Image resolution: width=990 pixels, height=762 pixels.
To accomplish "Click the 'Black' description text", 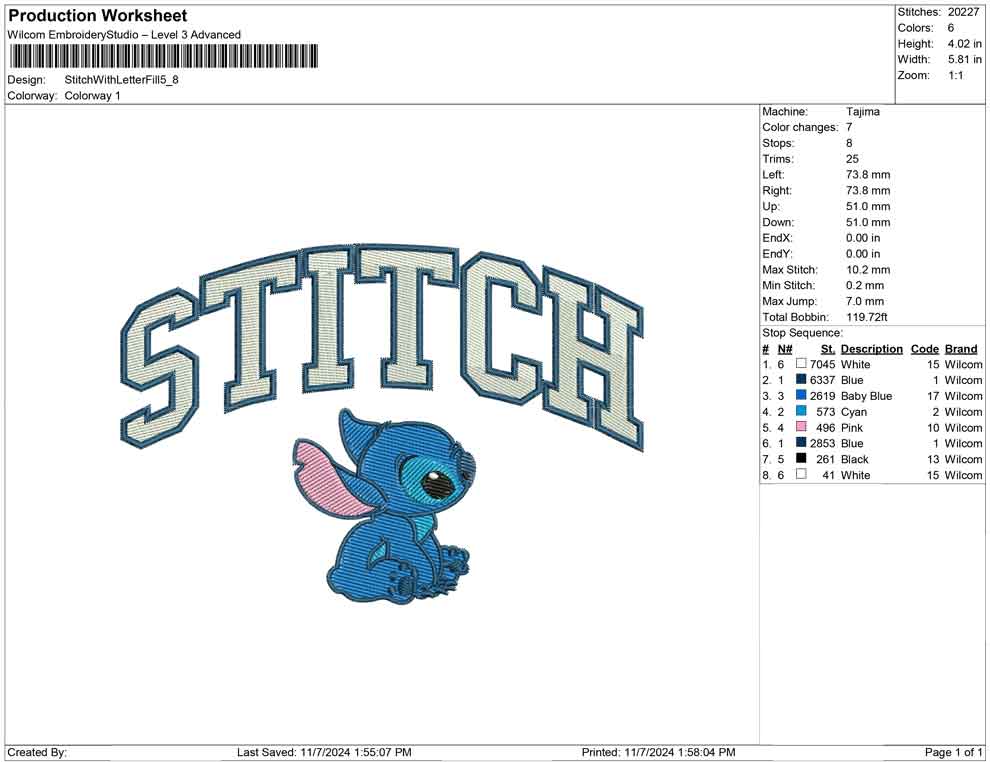I will [855, 459].
